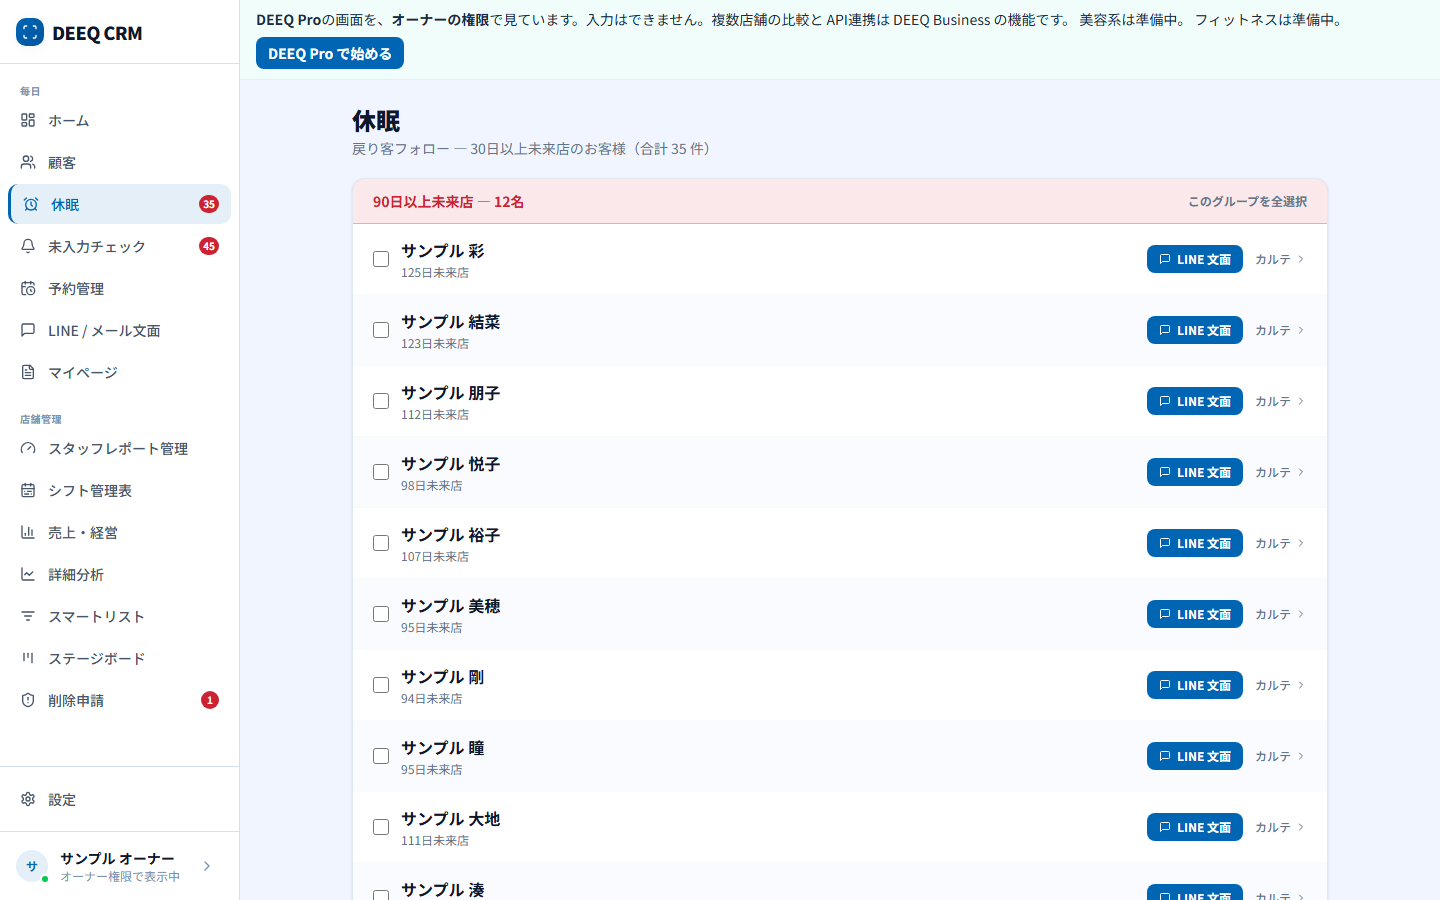Image resolution: width=1440 pixels, height=900 pixels.
Task: Open LINE / メール文面 in the sidebar
Action: (x=119, y=330)
